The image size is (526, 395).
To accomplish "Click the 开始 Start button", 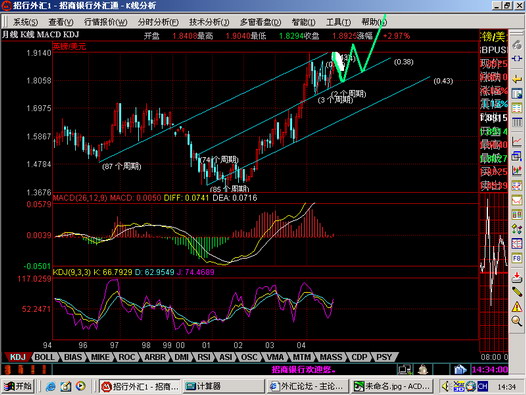I will [x=19, y=387].
